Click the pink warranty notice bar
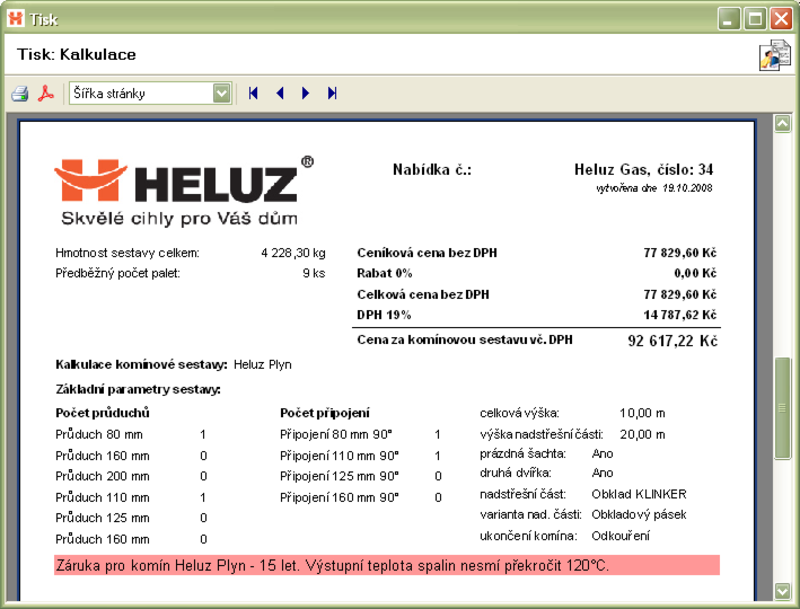Viewport: 800px width, 609px height. (x=387, y=566)
